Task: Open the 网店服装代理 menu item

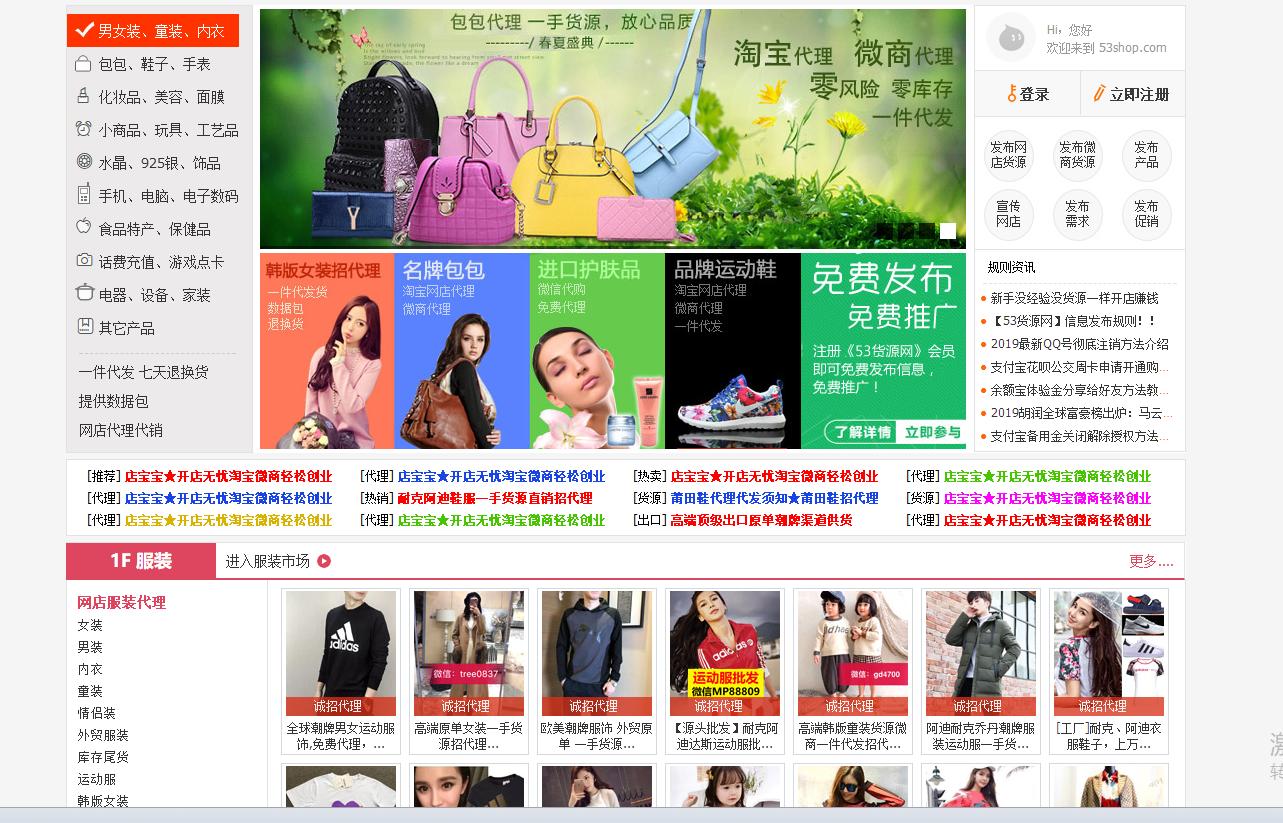Action: [121, 603]
